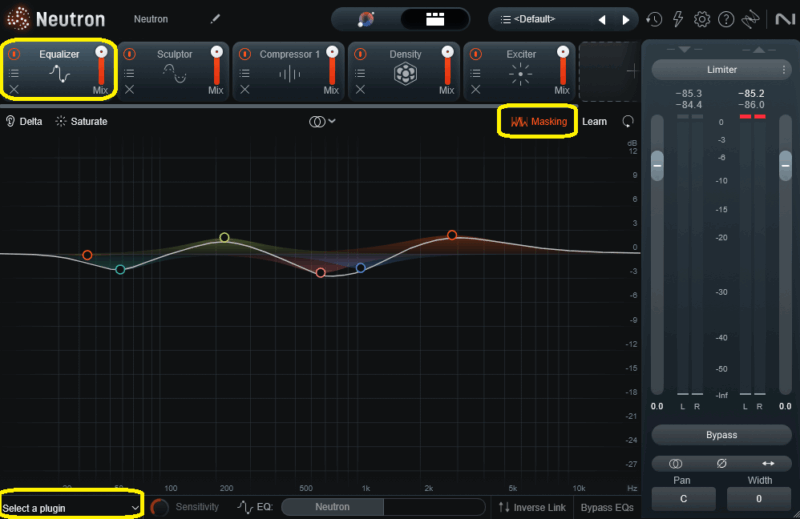Select the yellow-green EQ node
Screen dimensions: 800x519
point(224,237)
